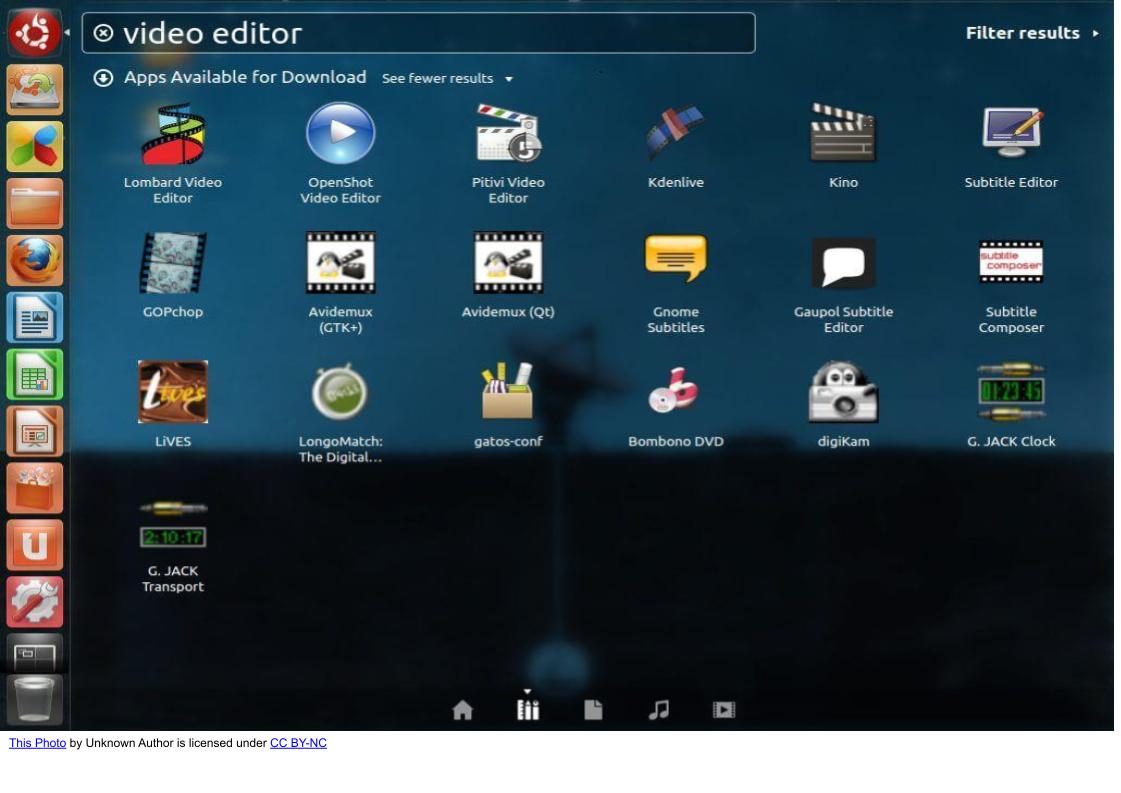
Task: Open Ubuntu Software Center launcher icon
Action: click(x=34, y=488)
